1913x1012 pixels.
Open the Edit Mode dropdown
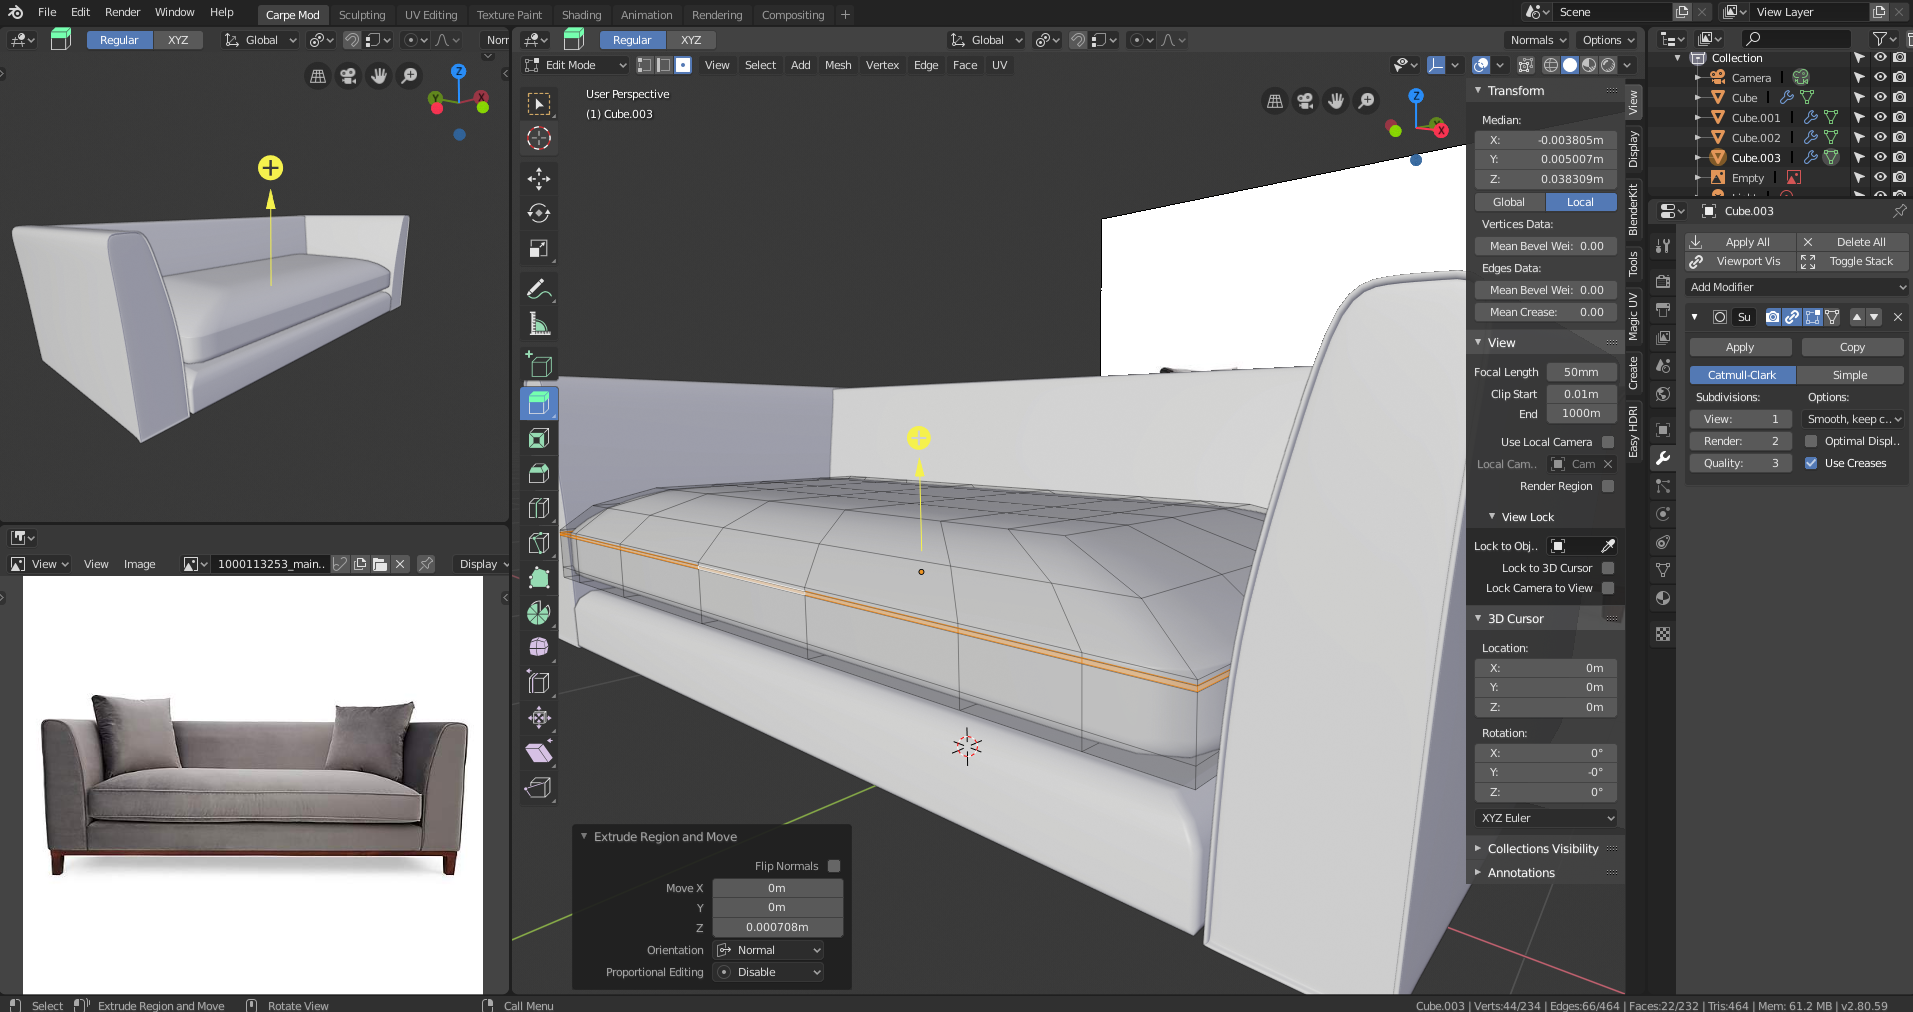[576, 65]
